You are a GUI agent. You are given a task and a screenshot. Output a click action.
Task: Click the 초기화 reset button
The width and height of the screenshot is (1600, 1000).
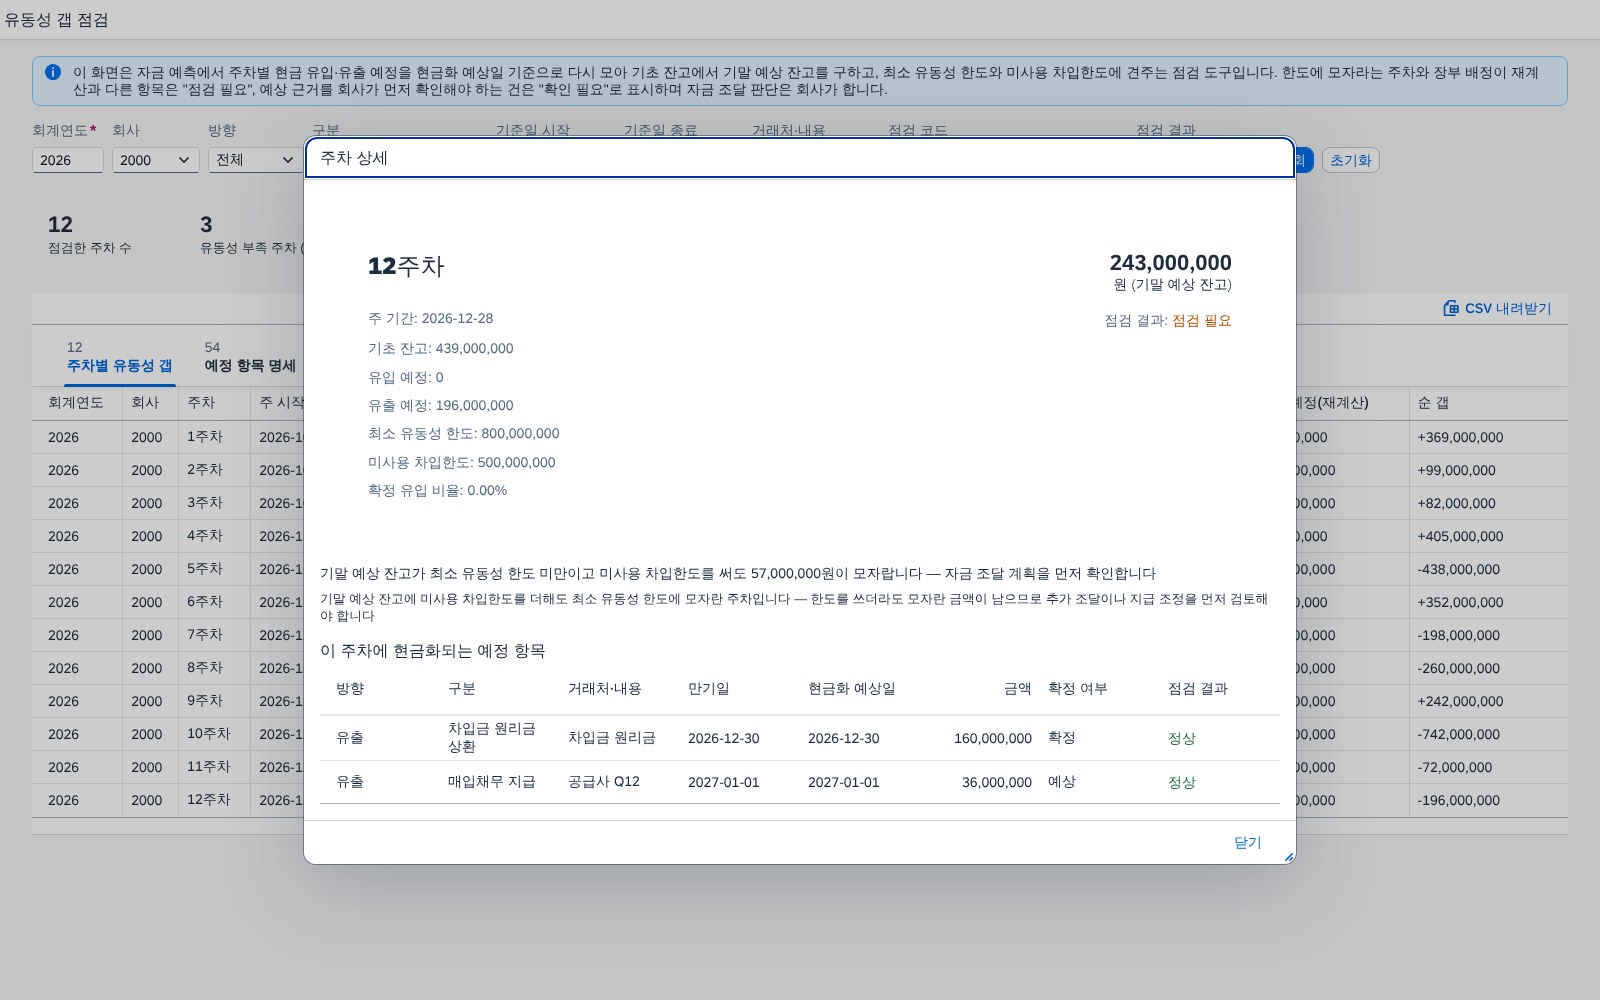click(x=1351, y=160)
